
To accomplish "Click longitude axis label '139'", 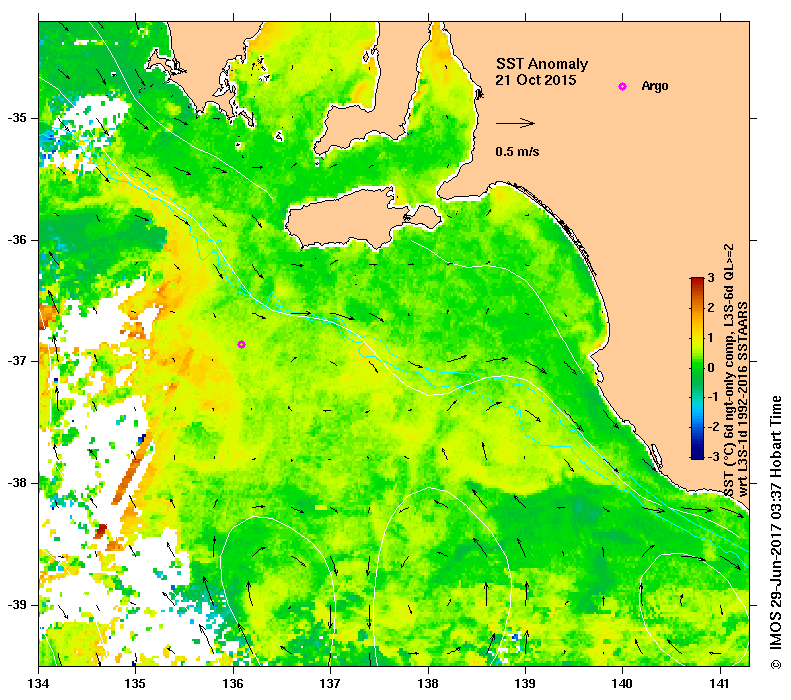I will [526, 684].
